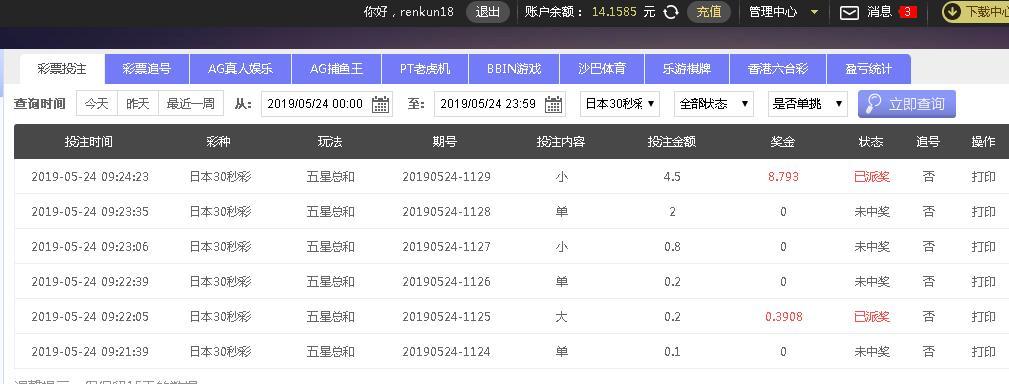Click the 立即查询 search button
The width and height of the screenshot is (1009, 384).
click(907, 104)
